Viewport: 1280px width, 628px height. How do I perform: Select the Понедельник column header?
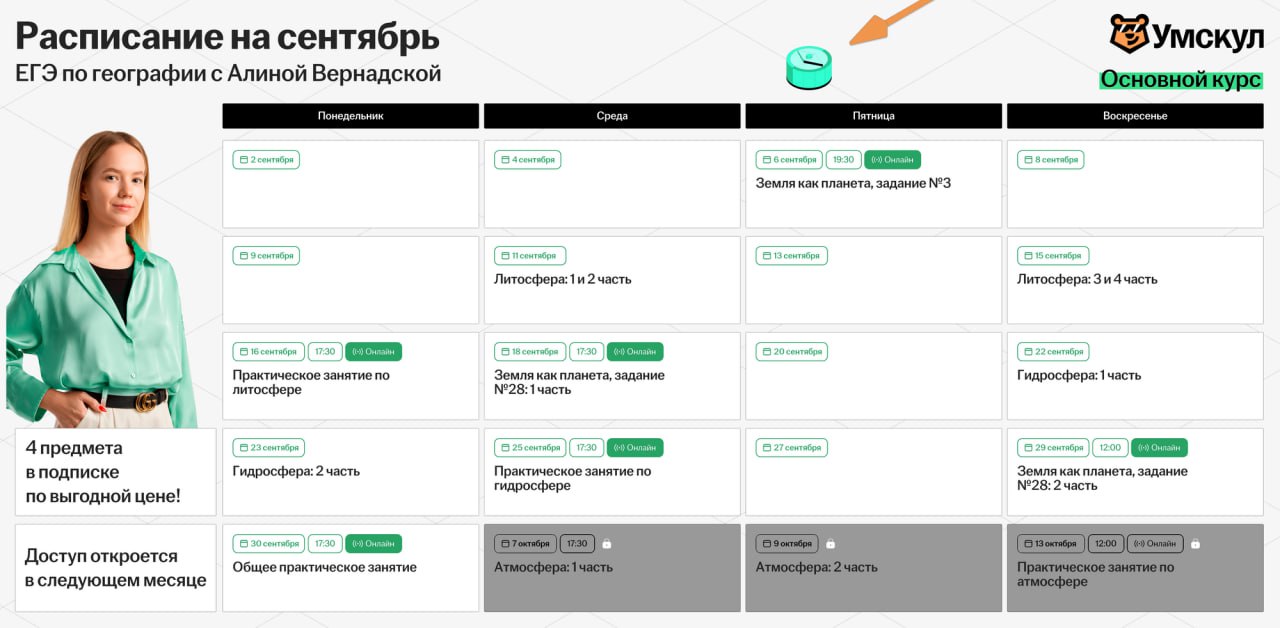[350, 116]
